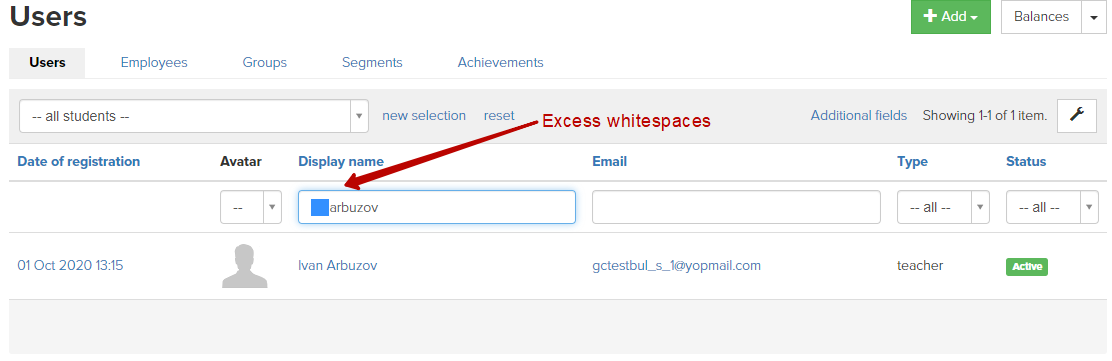The height and width of the screenshot is (361, 1112).
Task: Open the Type filter dropdown
Action: click(x=943, y=207)
